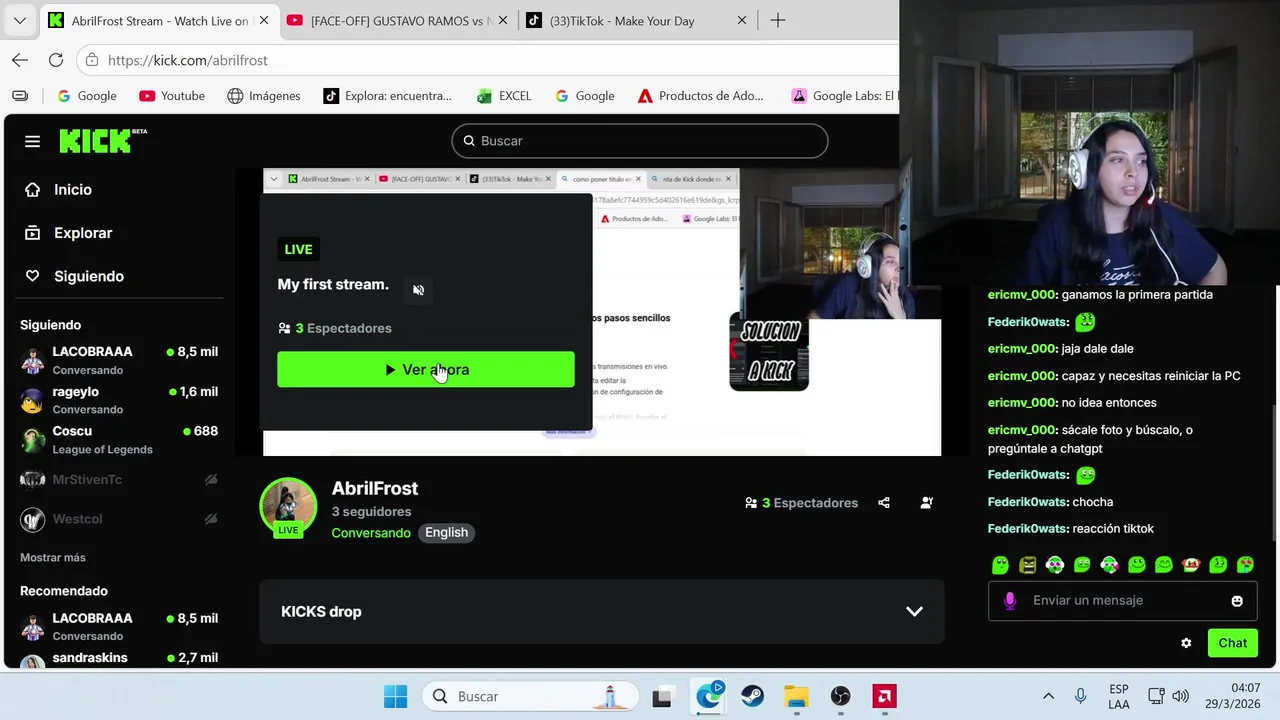1280x720 pixels.
Task: Open OBS Studio from the taskbar
Action: (840, 696)
